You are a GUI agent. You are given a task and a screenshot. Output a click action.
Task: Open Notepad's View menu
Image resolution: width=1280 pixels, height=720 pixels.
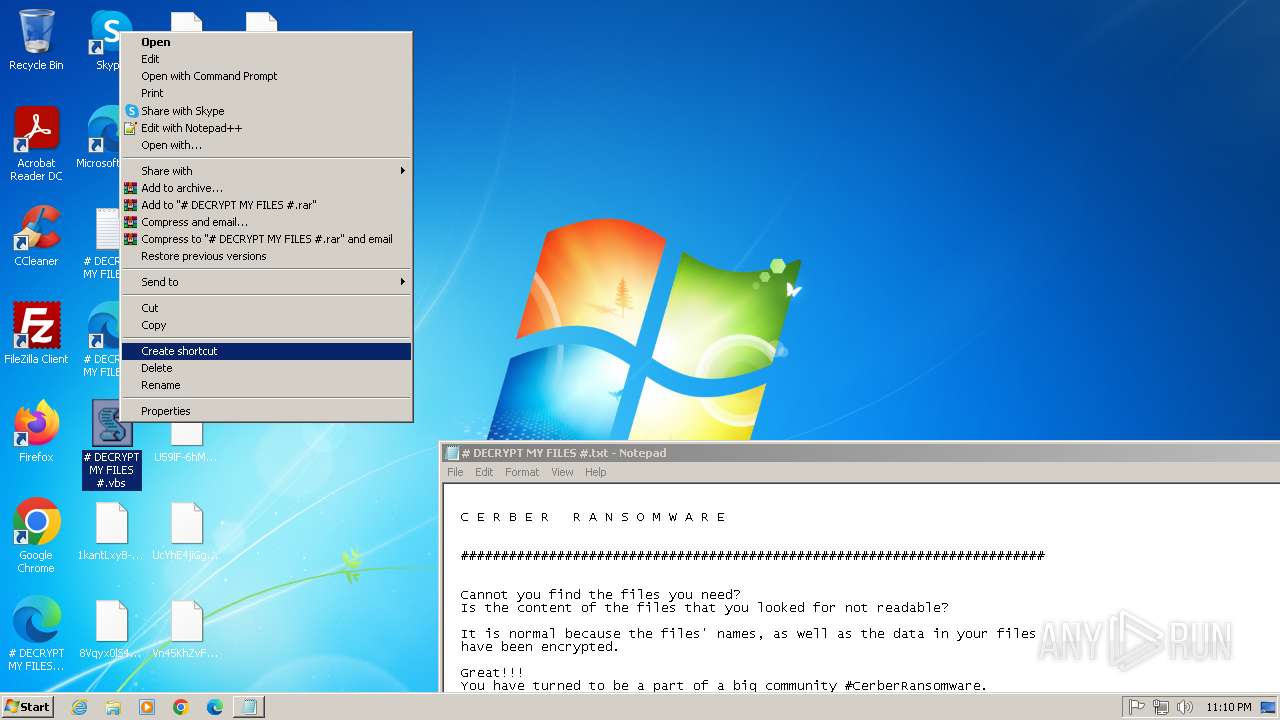(x=562, y=472)
